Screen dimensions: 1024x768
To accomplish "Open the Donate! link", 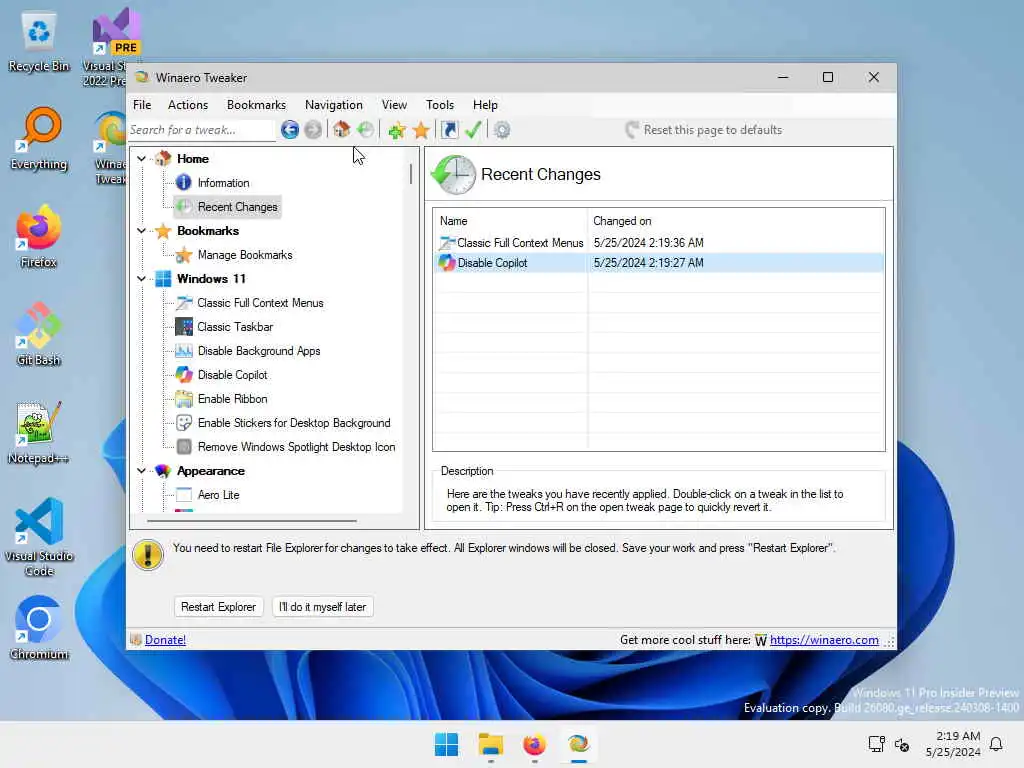I will 165,640.
